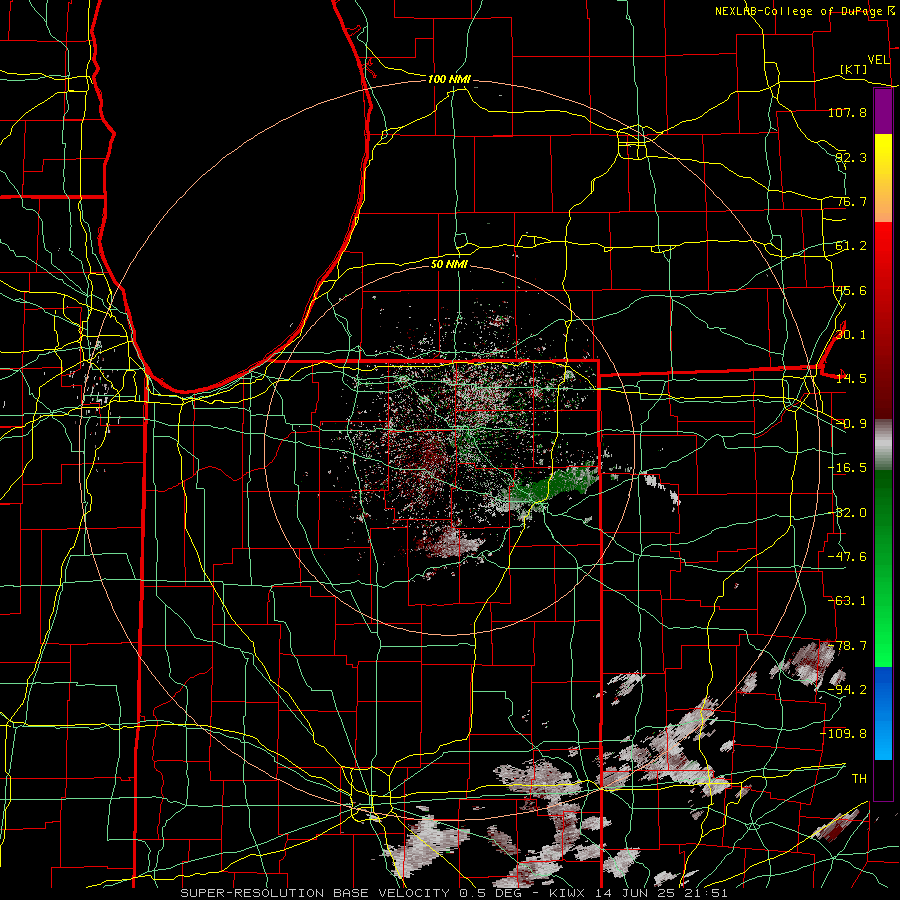This screenshot has height=900, width=900.
Task: Click the [KT] units label
Action: tap(854, 69)
